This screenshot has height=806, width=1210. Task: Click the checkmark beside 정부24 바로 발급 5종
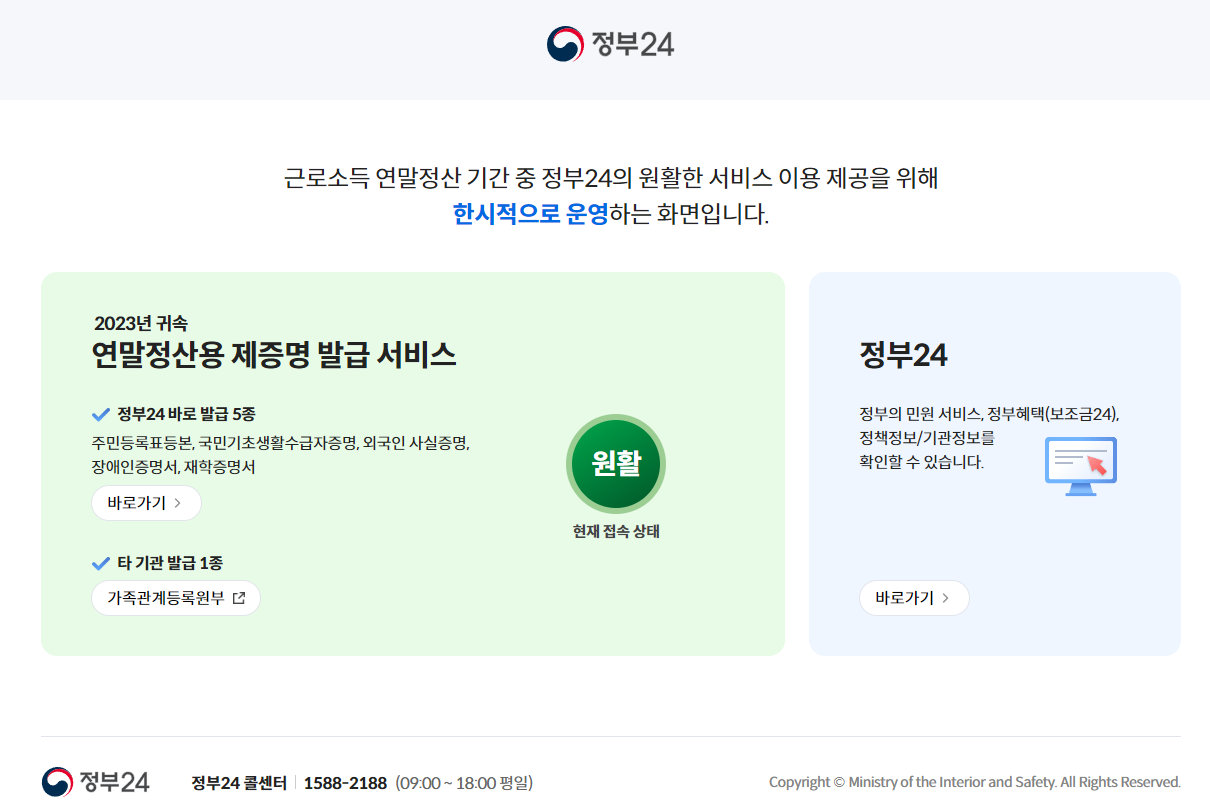[100, 414]
